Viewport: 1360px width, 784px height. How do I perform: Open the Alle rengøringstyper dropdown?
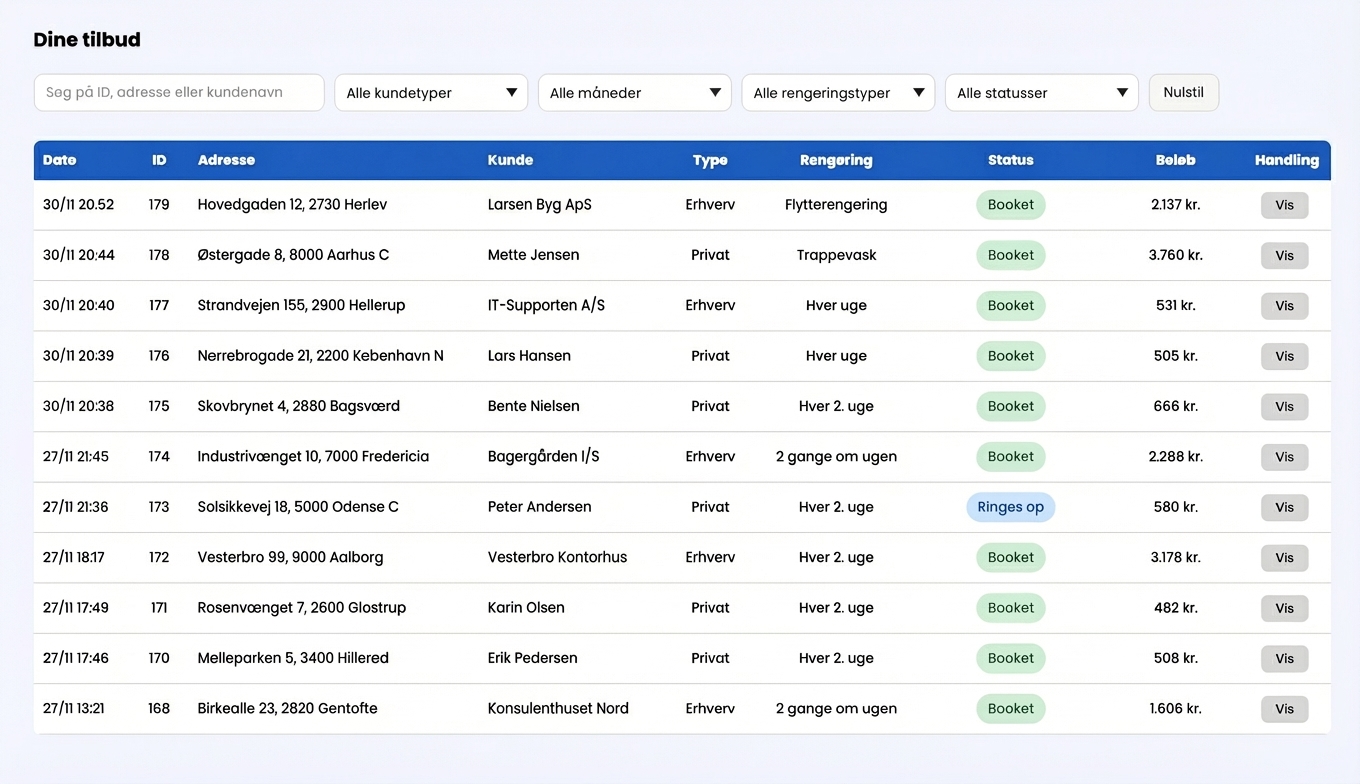click(838, 93)
